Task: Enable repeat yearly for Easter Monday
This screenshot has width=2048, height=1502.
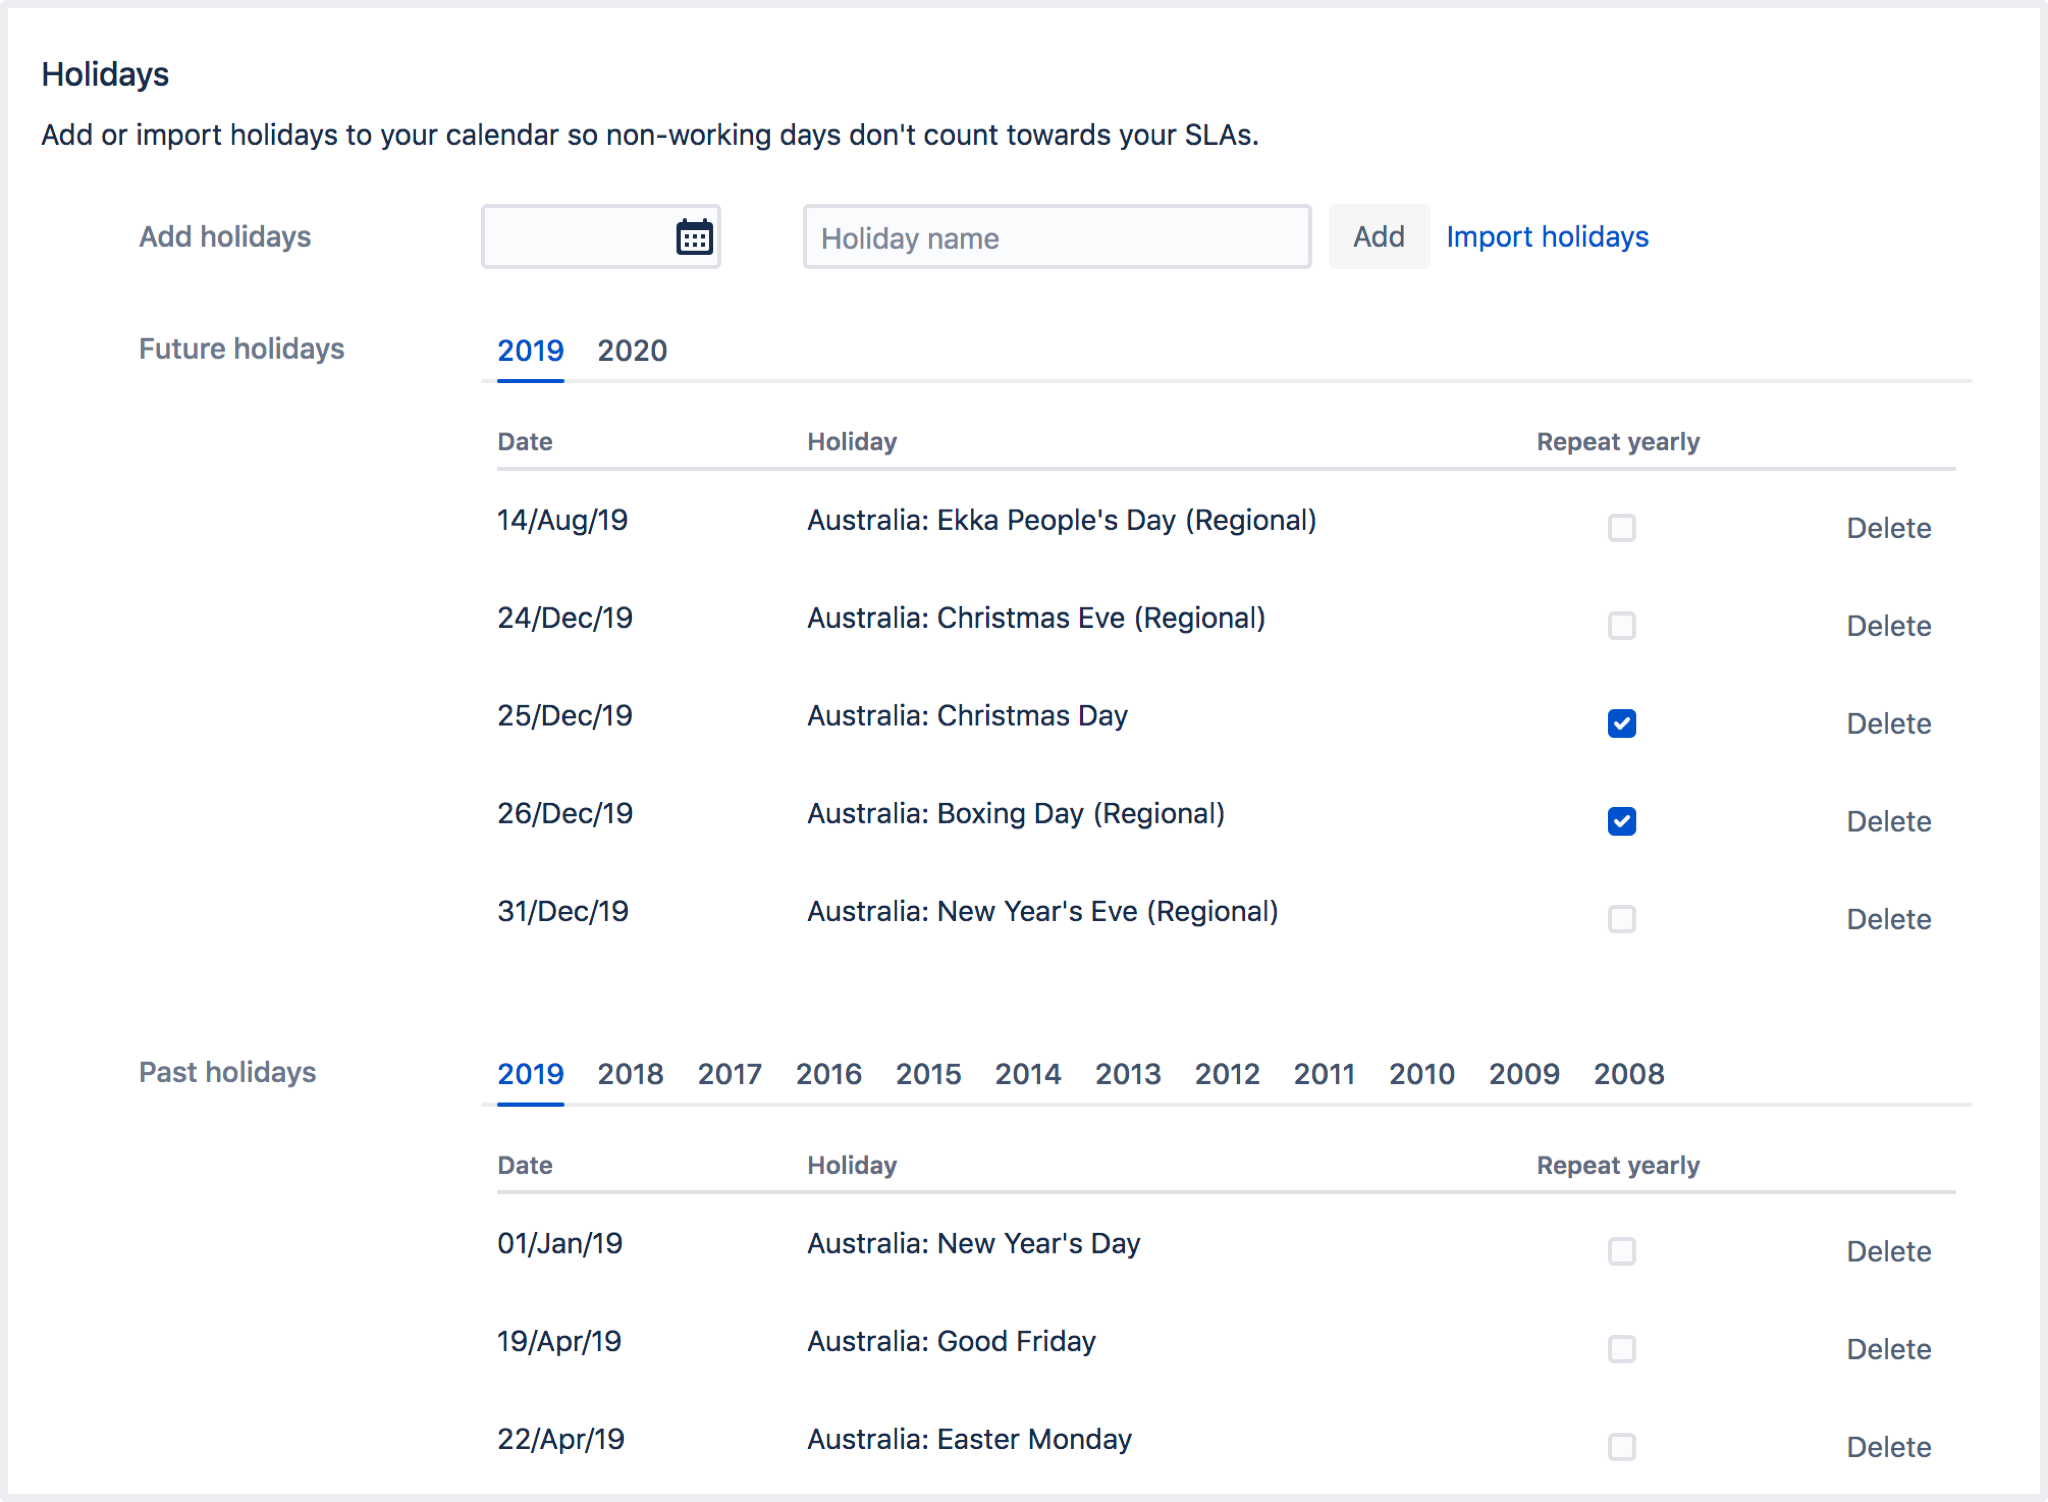Action: (x=1622, y=1447)
